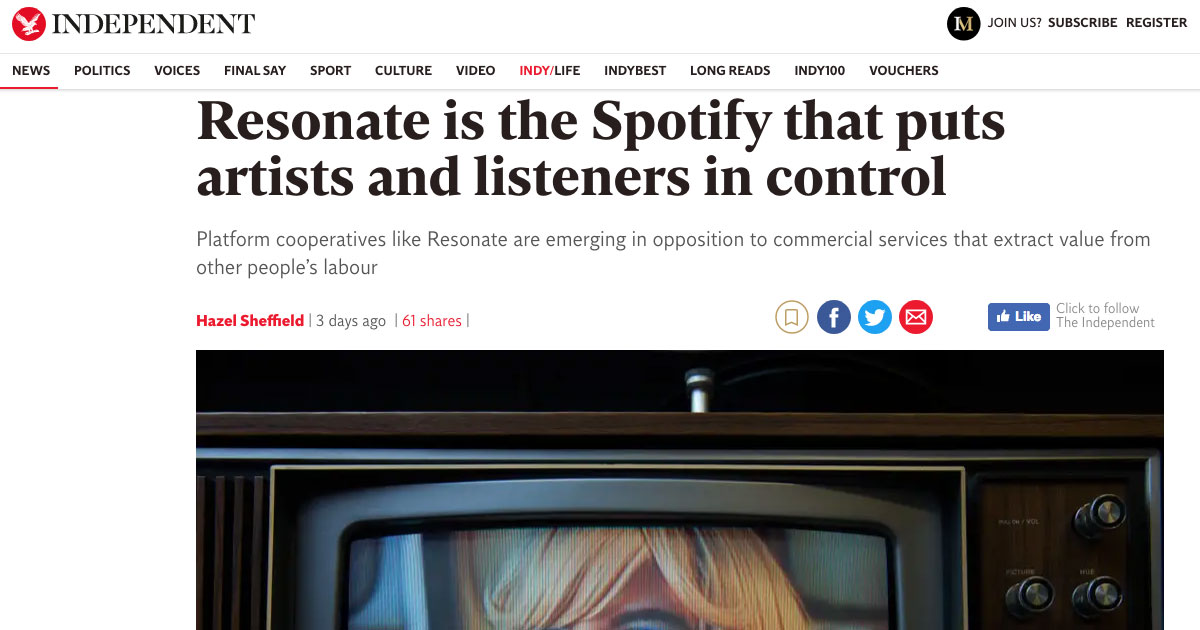This screenshot has height=630, width=1200.
Task: Navigate to the Sport section
Action: tap(330, 70)
